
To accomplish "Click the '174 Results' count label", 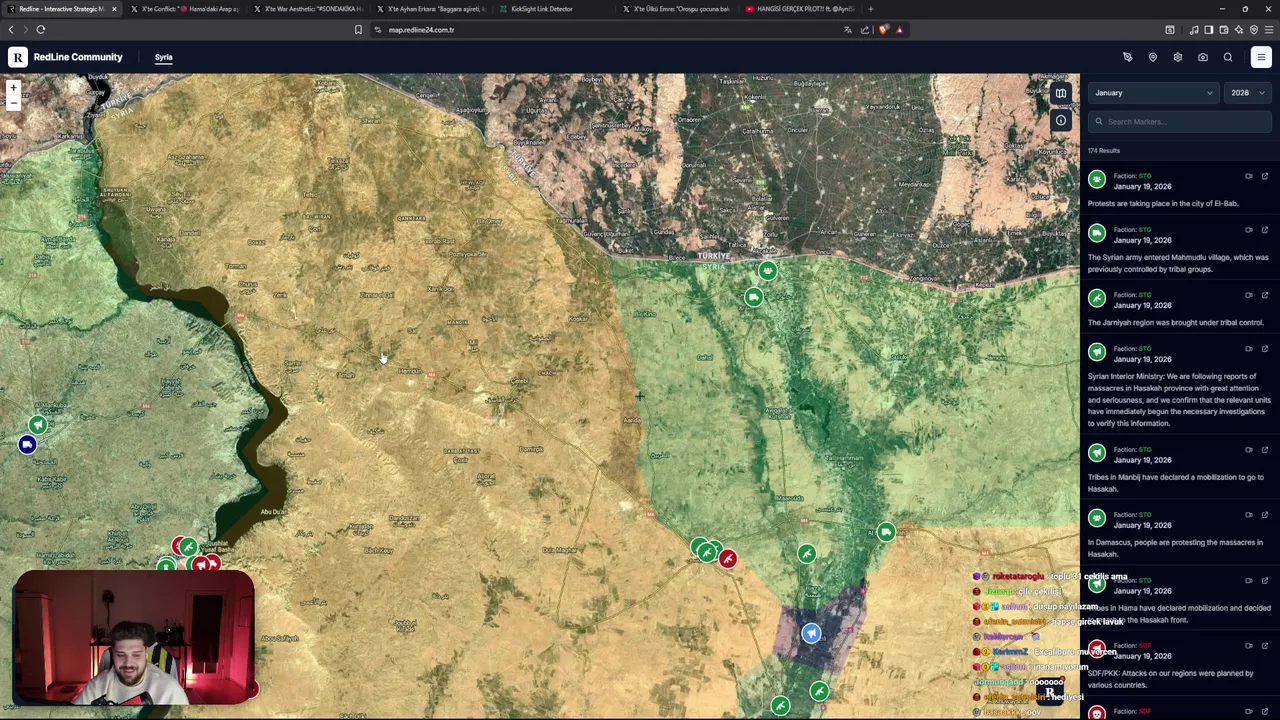I will click(x=1104, y=150).
